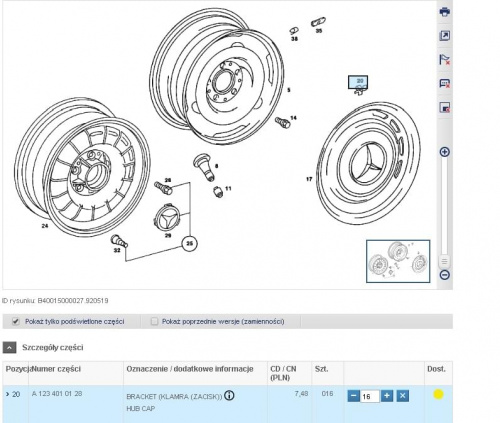Check 'Pokaż poprzednie wersje (zamienności)' checkbox

154,321
